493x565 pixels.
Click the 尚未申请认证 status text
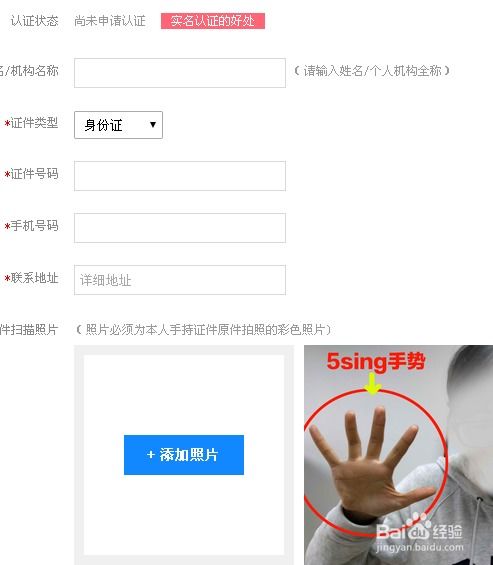pos(110,21)
